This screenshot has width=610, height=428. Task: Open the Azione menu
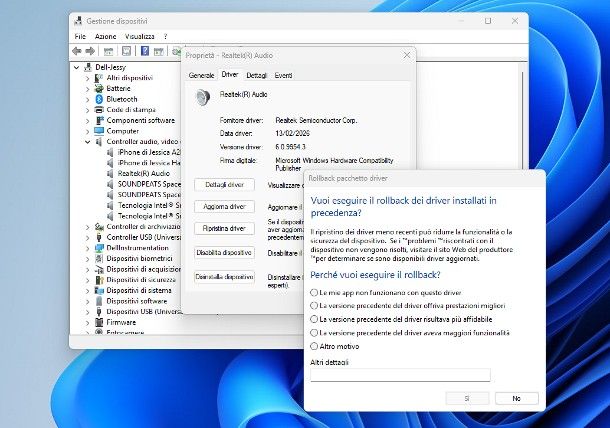[105, 36]
